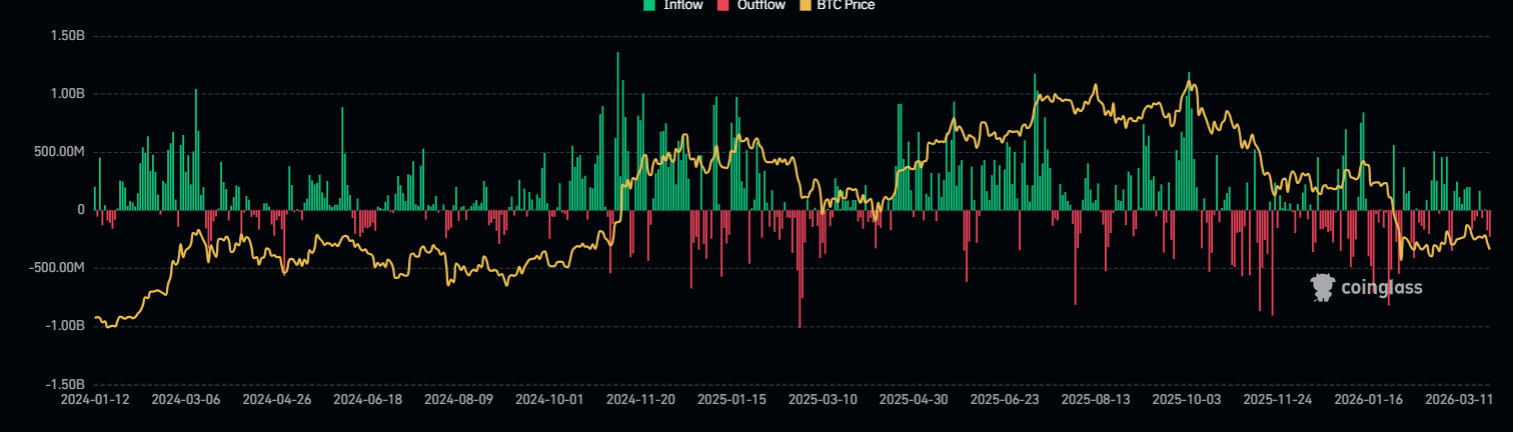Click the 2024-11-20 x-axis date label

[x=641, y=399]
